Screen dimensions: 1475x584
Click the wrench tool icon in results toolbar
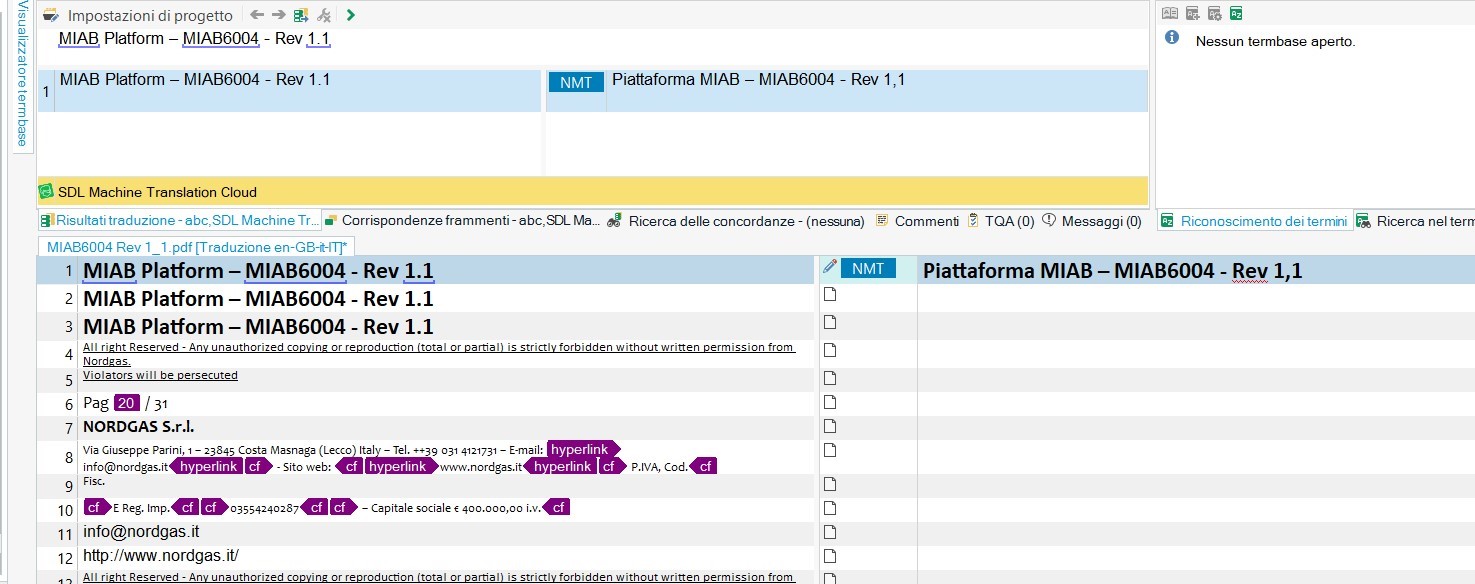coord(323,15)
